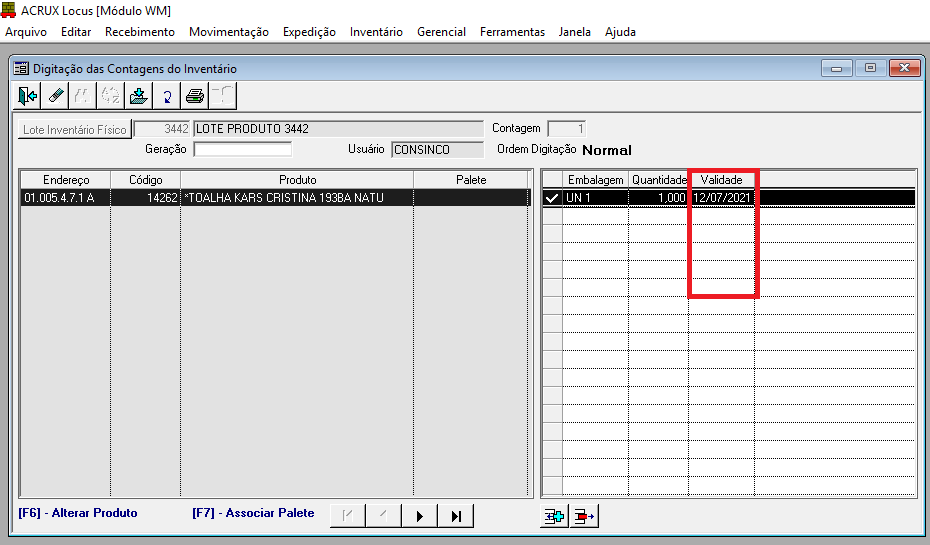Open the Ajuda menu
Image resolution: width=930 pixels, height=545 pixels.
coord(620,32)
